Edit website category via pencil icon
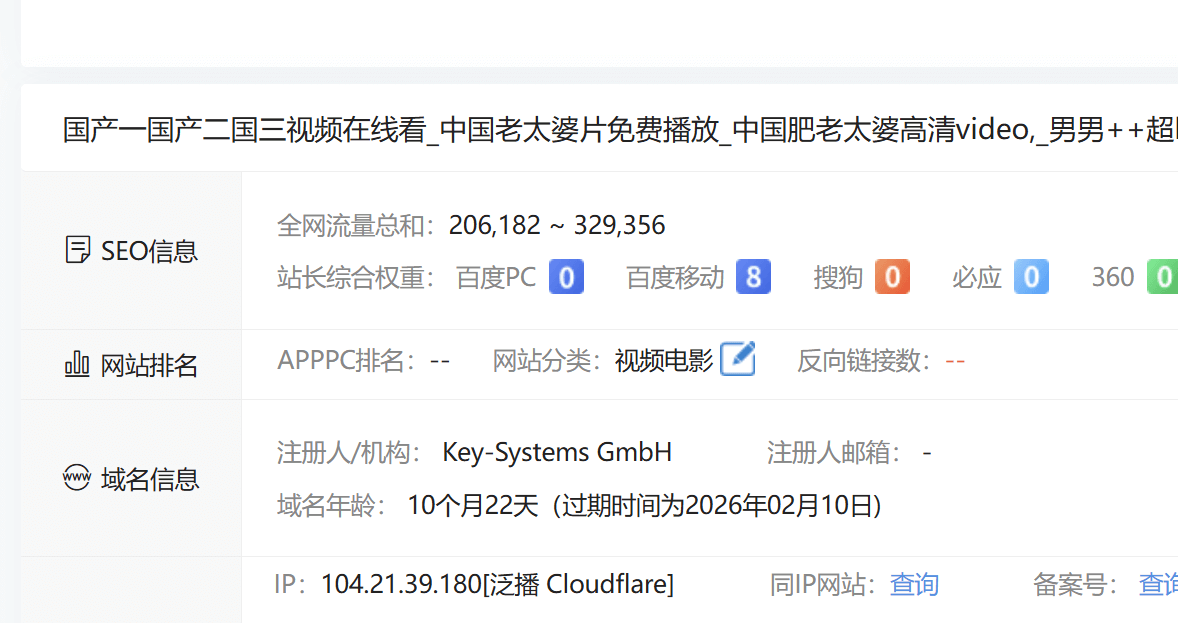1178x623 pixels. click(738, 358)
